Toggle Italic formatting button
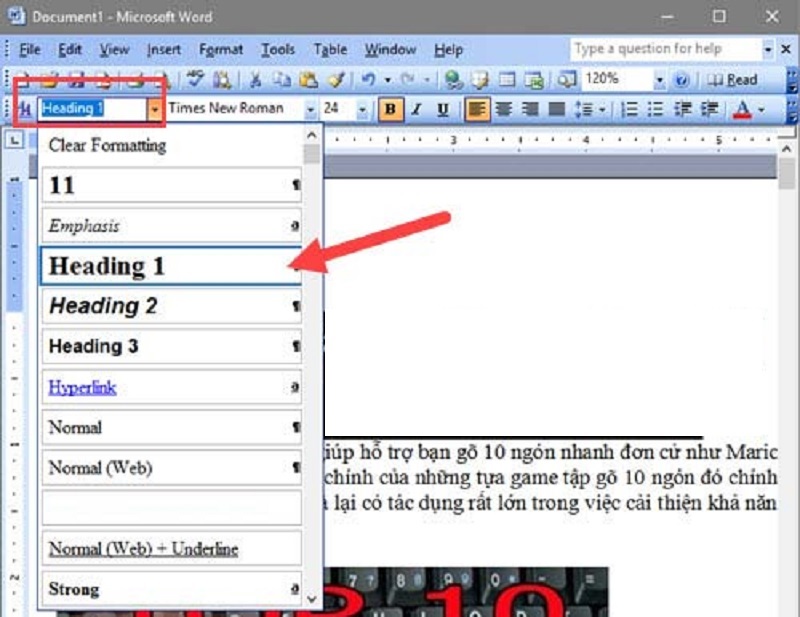 tap(417, 109)
